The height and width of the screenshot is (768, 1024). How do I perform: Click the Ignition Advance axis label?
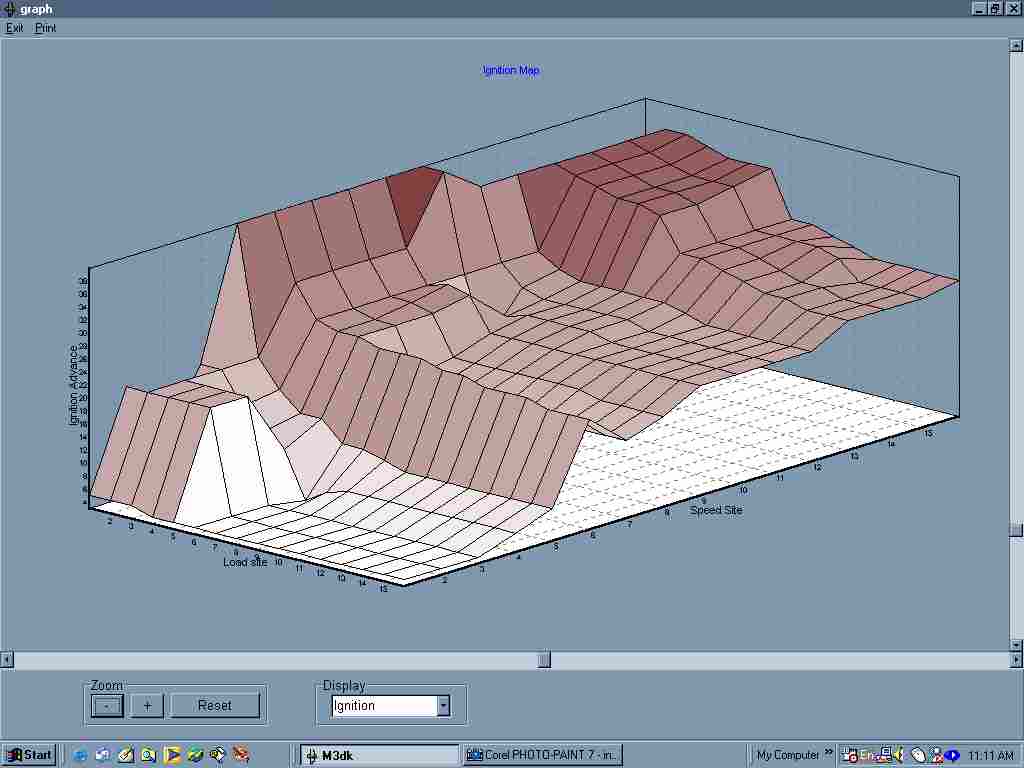pos(74,385)
